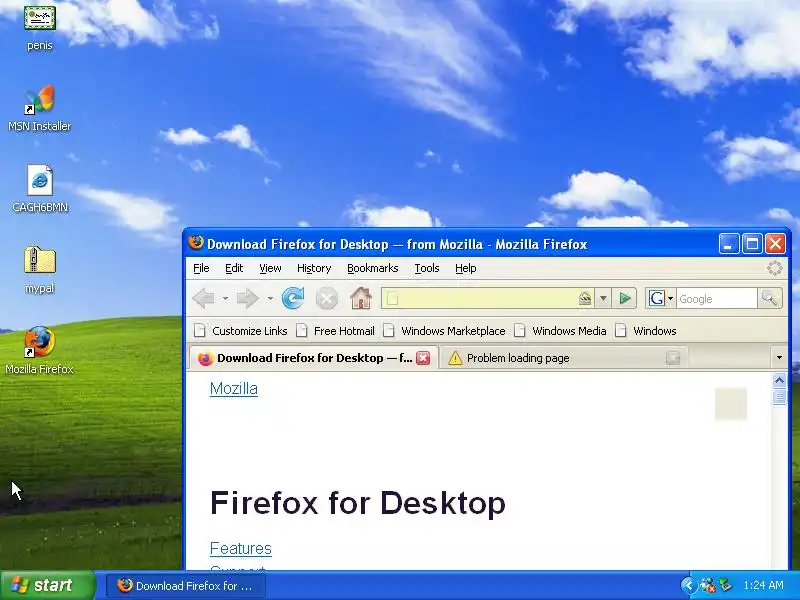
Task: Open Windows Marketplace bookmark
Action: pos(444,331)
